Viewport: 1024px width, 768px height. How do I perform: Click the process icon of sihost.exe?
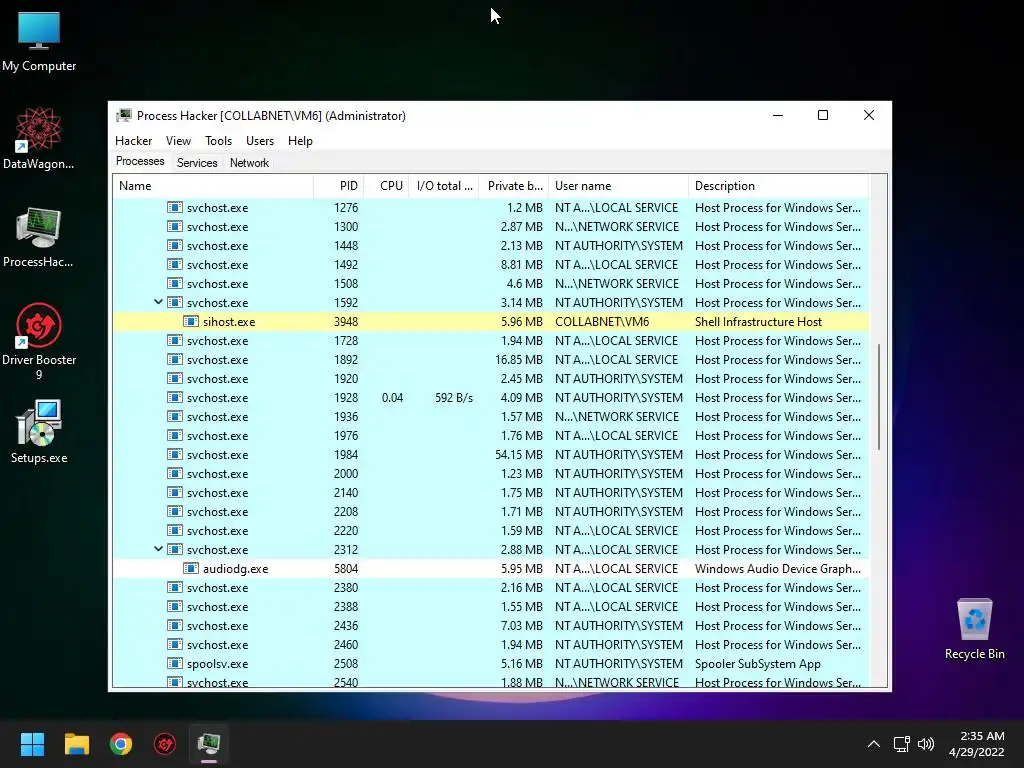pyautogui.click(x=191, y=321)
